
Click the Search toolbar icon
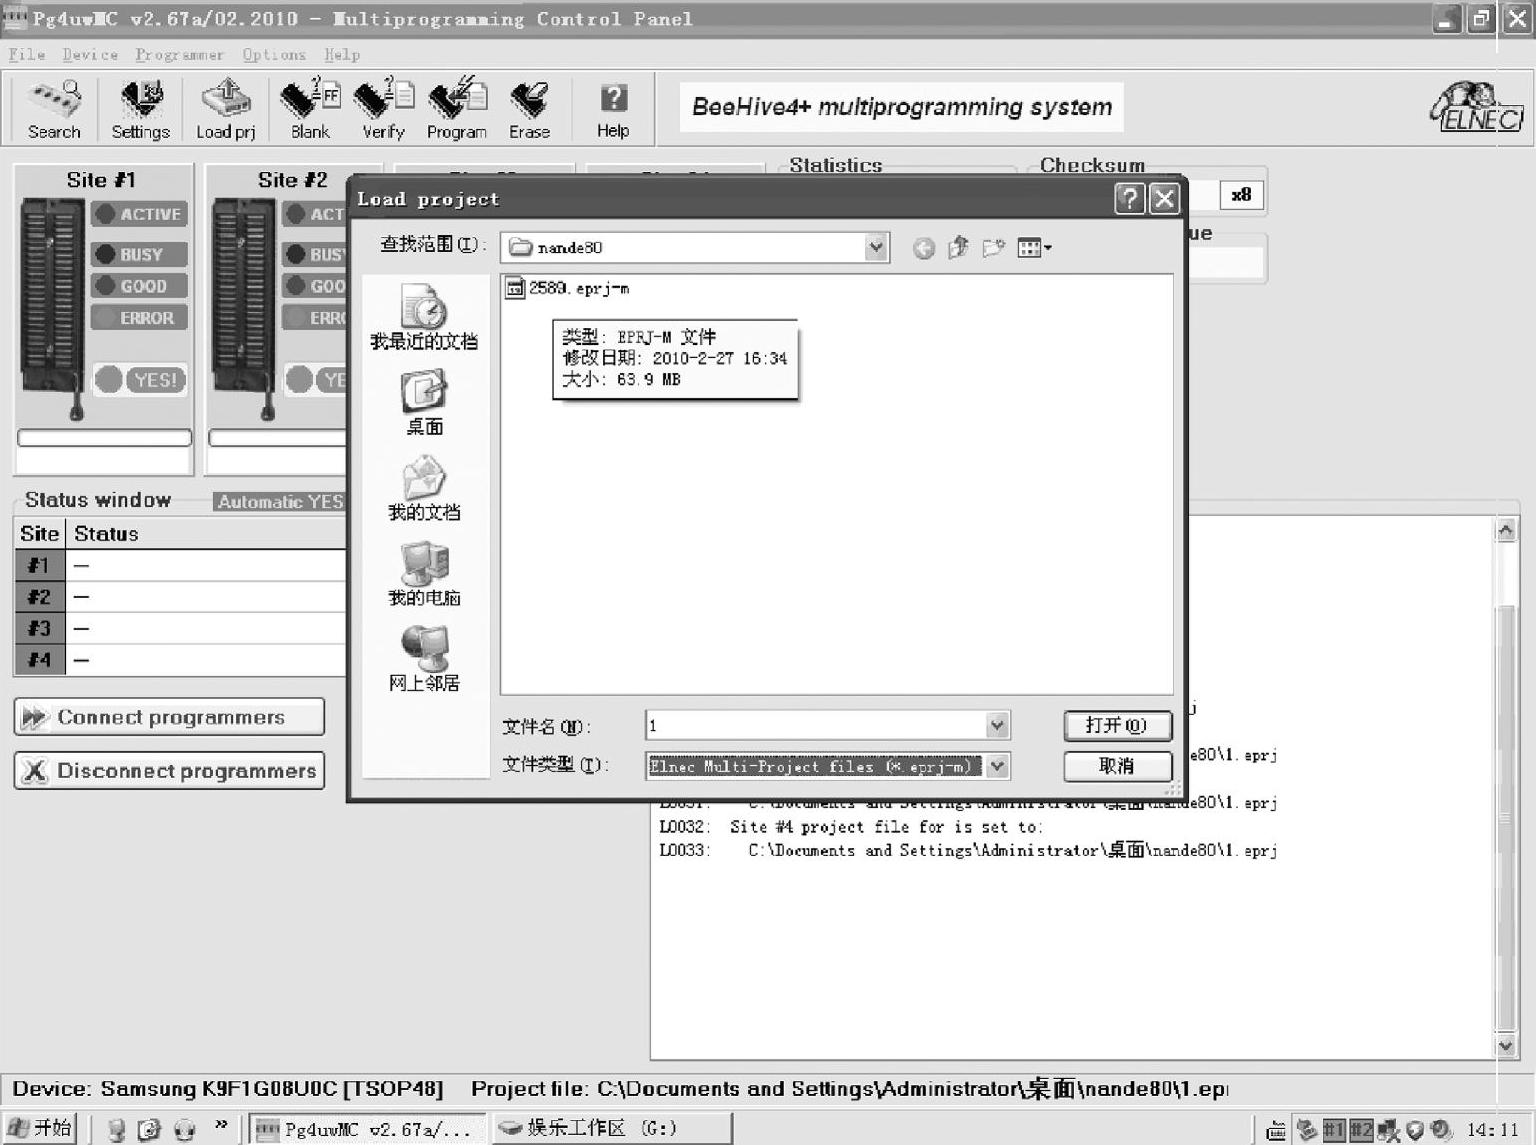tap(54, 109)
